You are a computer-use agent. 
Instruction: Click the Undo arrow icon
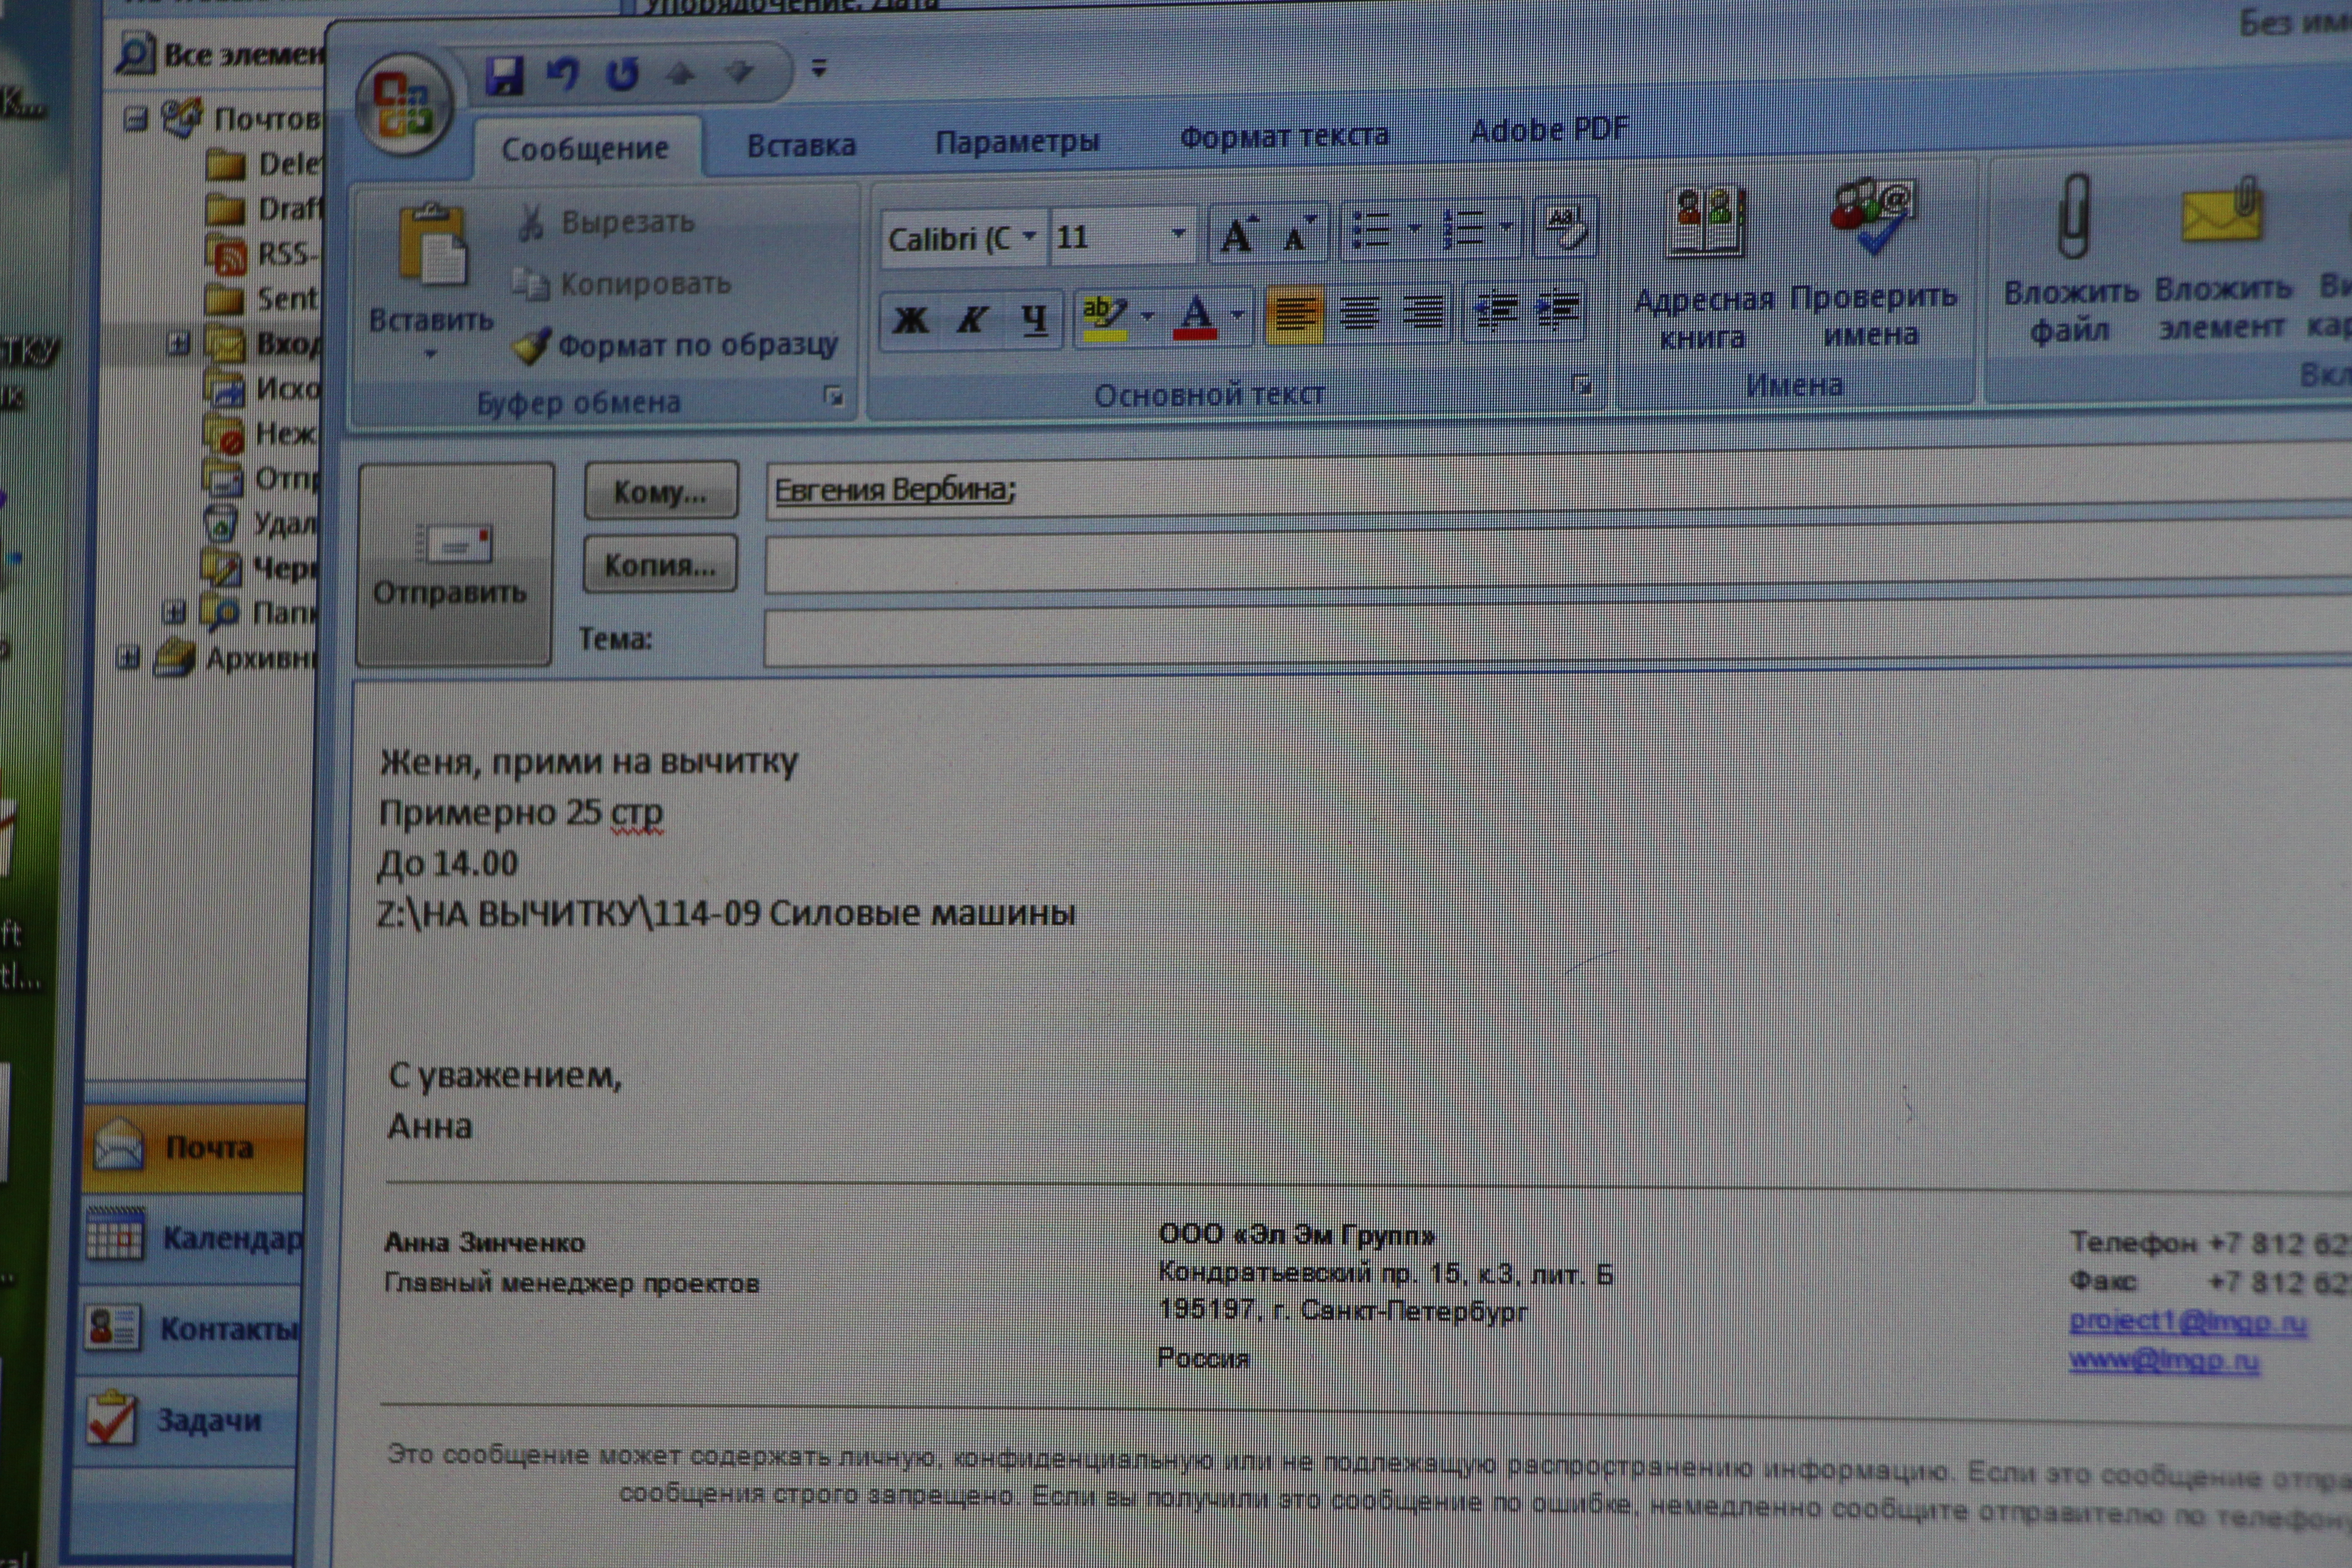tap(563, 73)
